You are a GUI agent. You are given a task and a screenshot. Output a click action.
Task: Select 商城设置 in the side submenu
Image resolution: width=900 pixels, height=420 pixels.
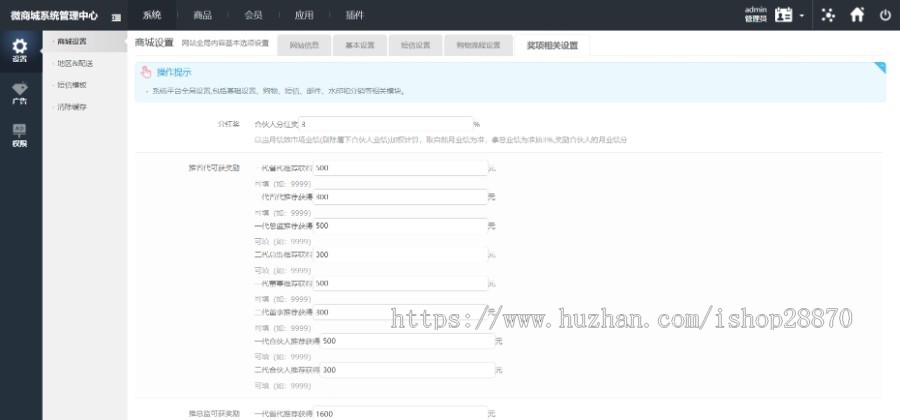[x=85, y=41]
